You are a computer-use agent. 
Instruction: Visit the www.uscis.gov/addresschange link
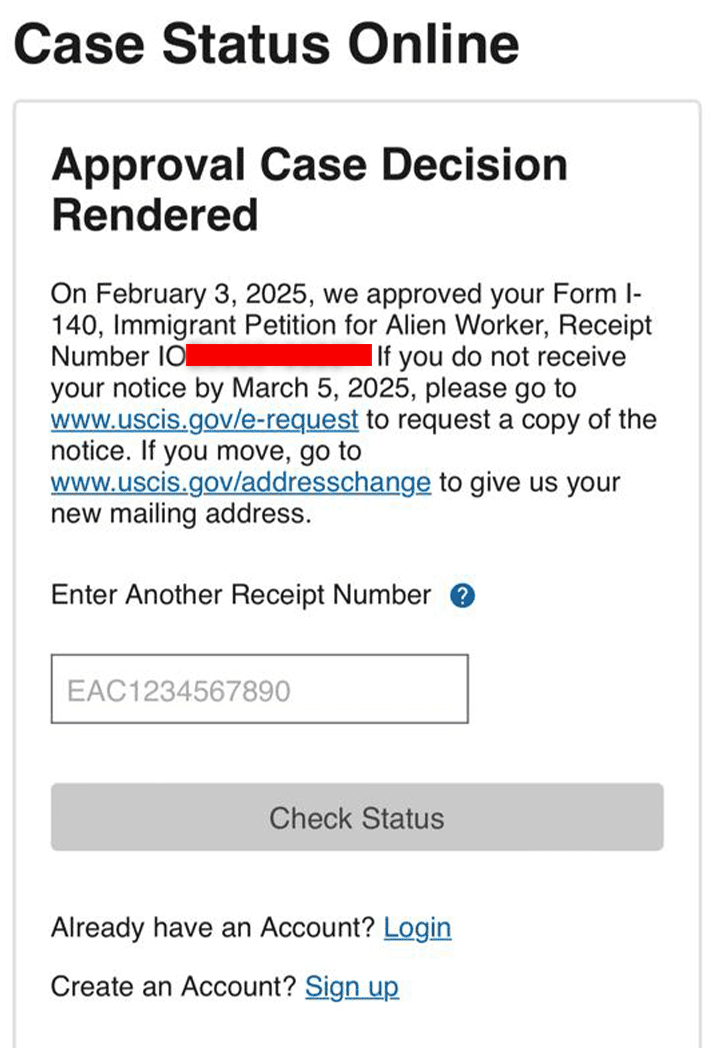(240, 482)
